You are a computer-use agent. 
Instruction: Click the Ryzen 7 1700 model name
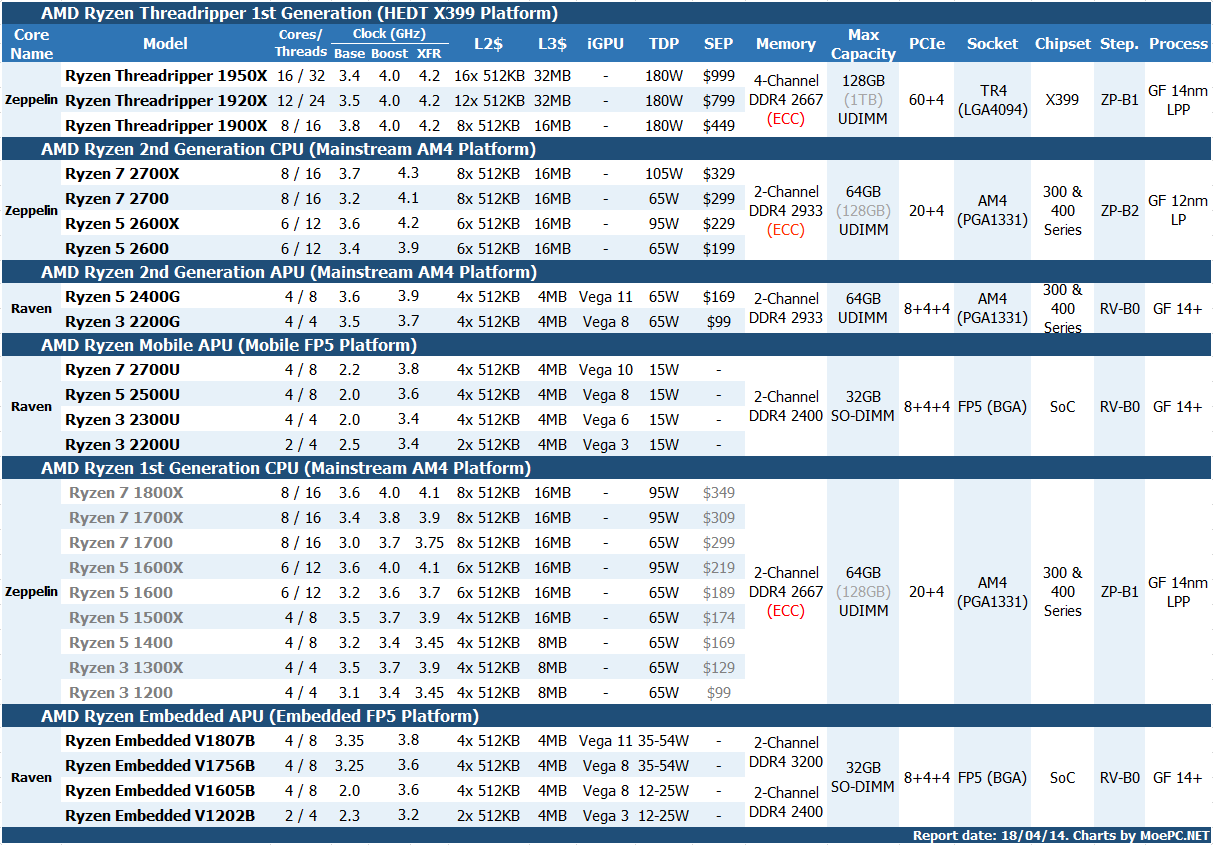pyautogui.click(x=121, y=543)
